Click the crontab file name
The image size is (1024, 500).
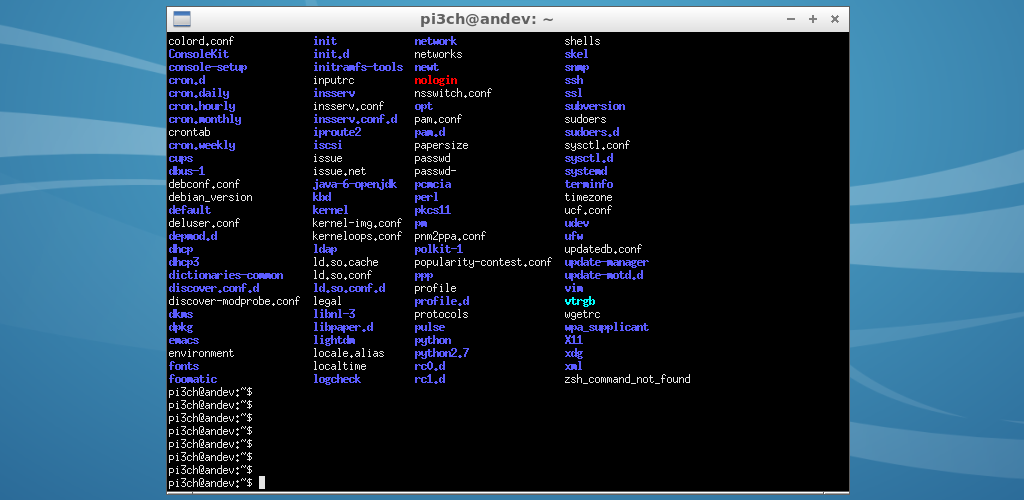pyautogui.click(x=189, y=133)
